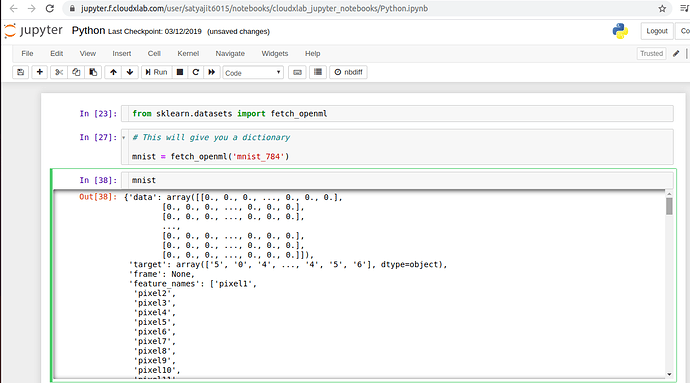Click the 'target': array output line
Image resolution: width=690 pixels, height=383 pixels.
[288, 265]
